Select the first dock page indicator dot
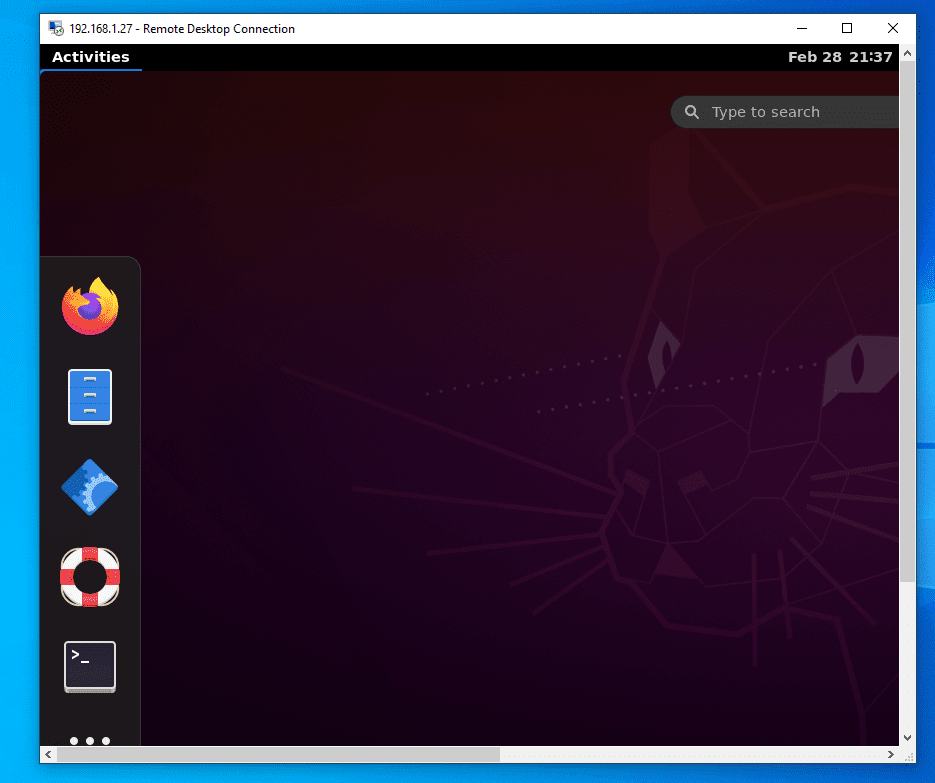 click(73, 741)
